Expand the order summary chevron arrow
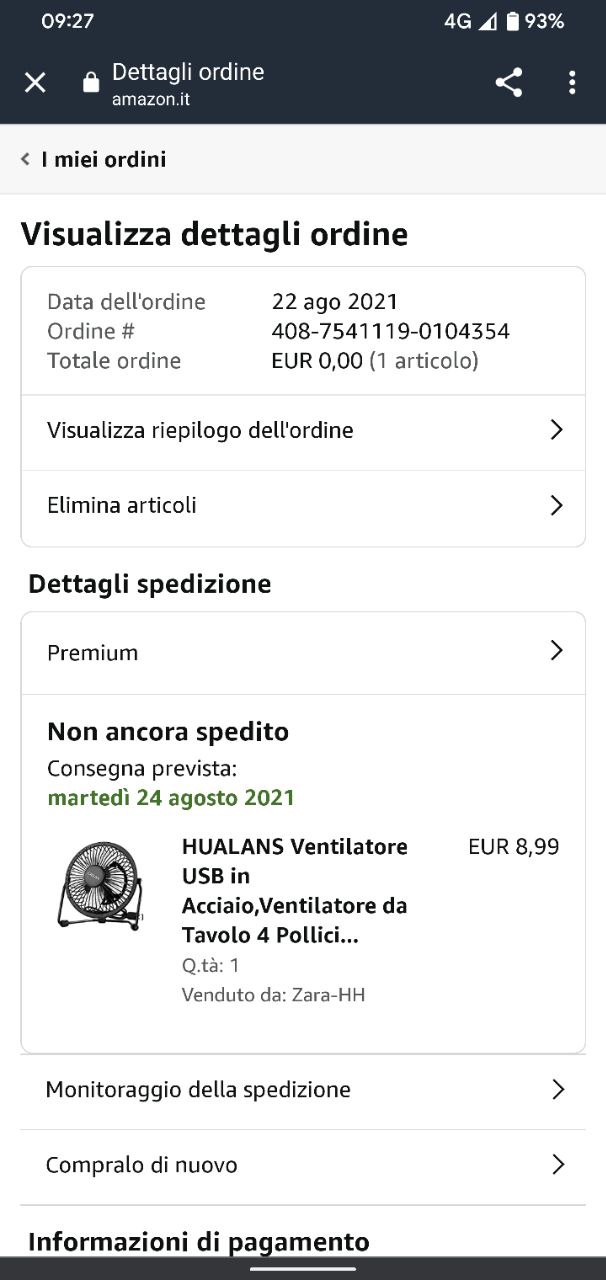The height and width of the screenshot is (1280, 606). [557, 430]
